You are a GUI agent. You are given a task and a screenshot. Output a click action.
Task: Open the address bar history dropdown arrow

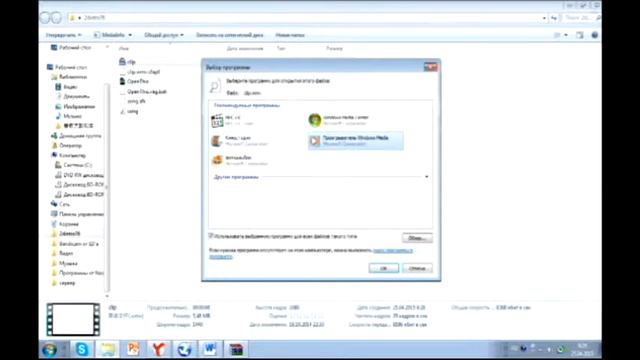coord(544,18)
